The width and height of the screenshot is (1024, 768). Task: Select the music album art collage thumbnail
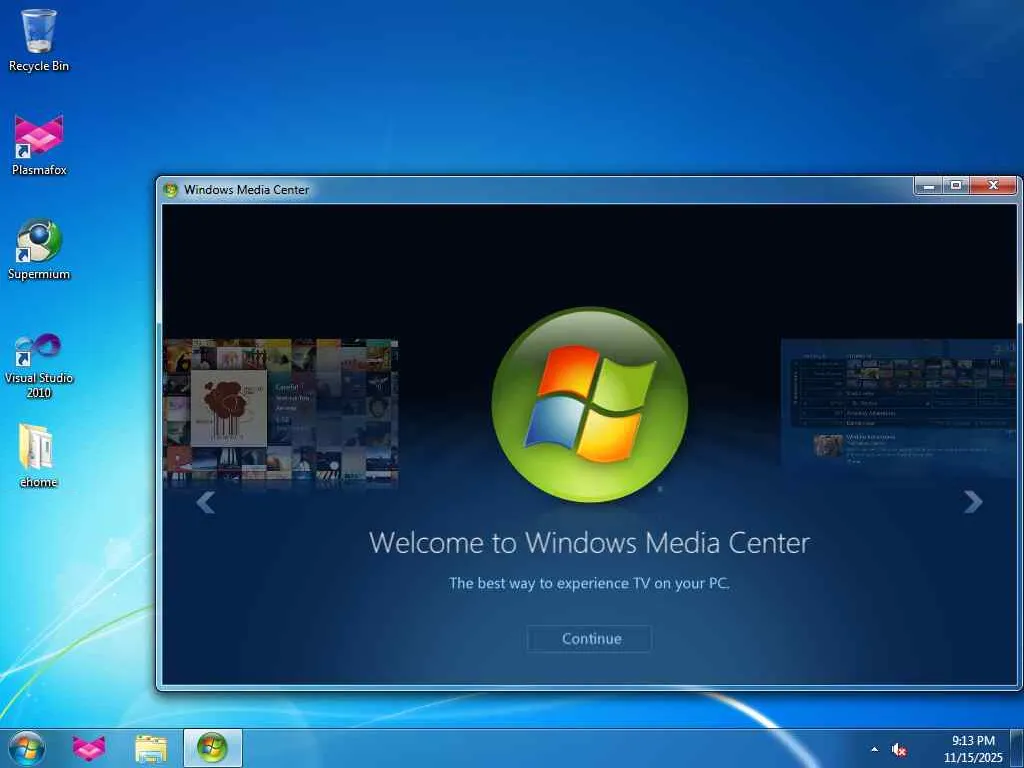coord(281,411)
